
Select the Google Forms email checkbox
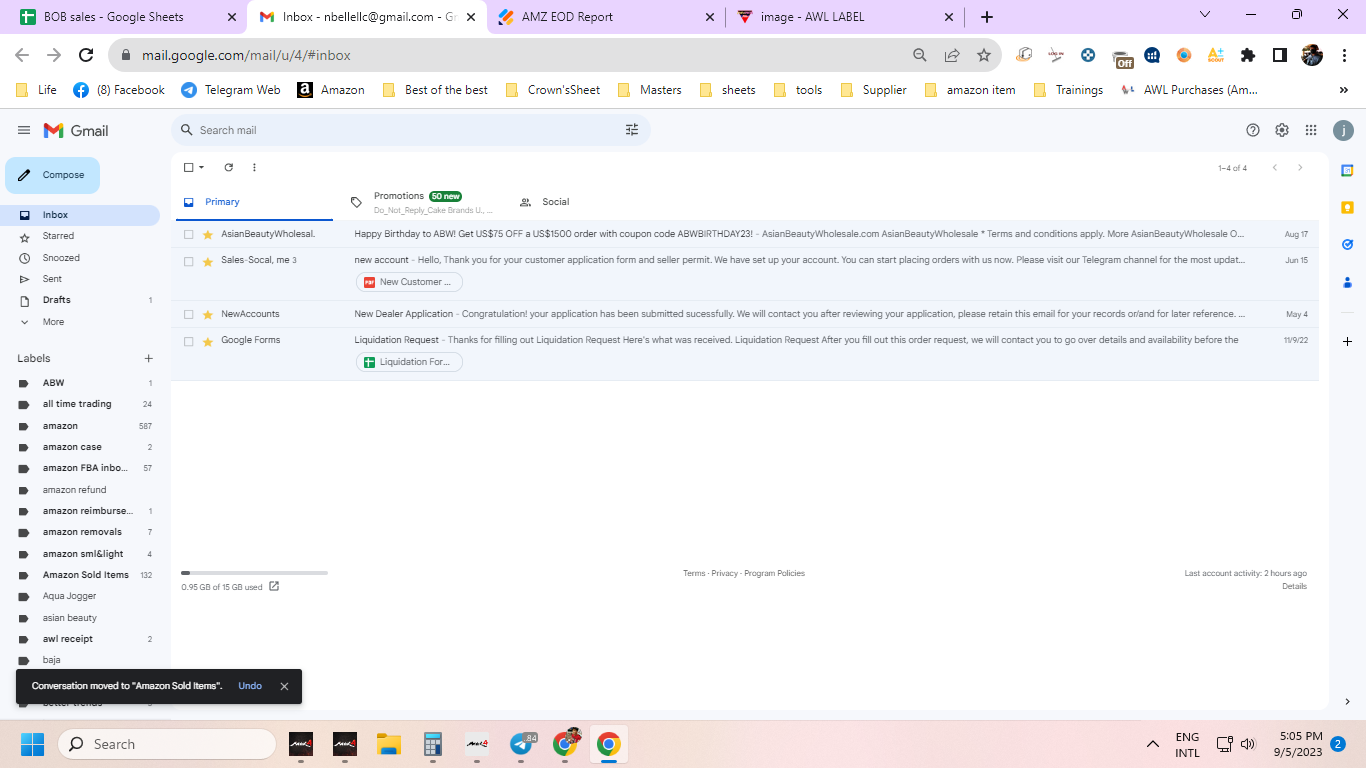188,341
